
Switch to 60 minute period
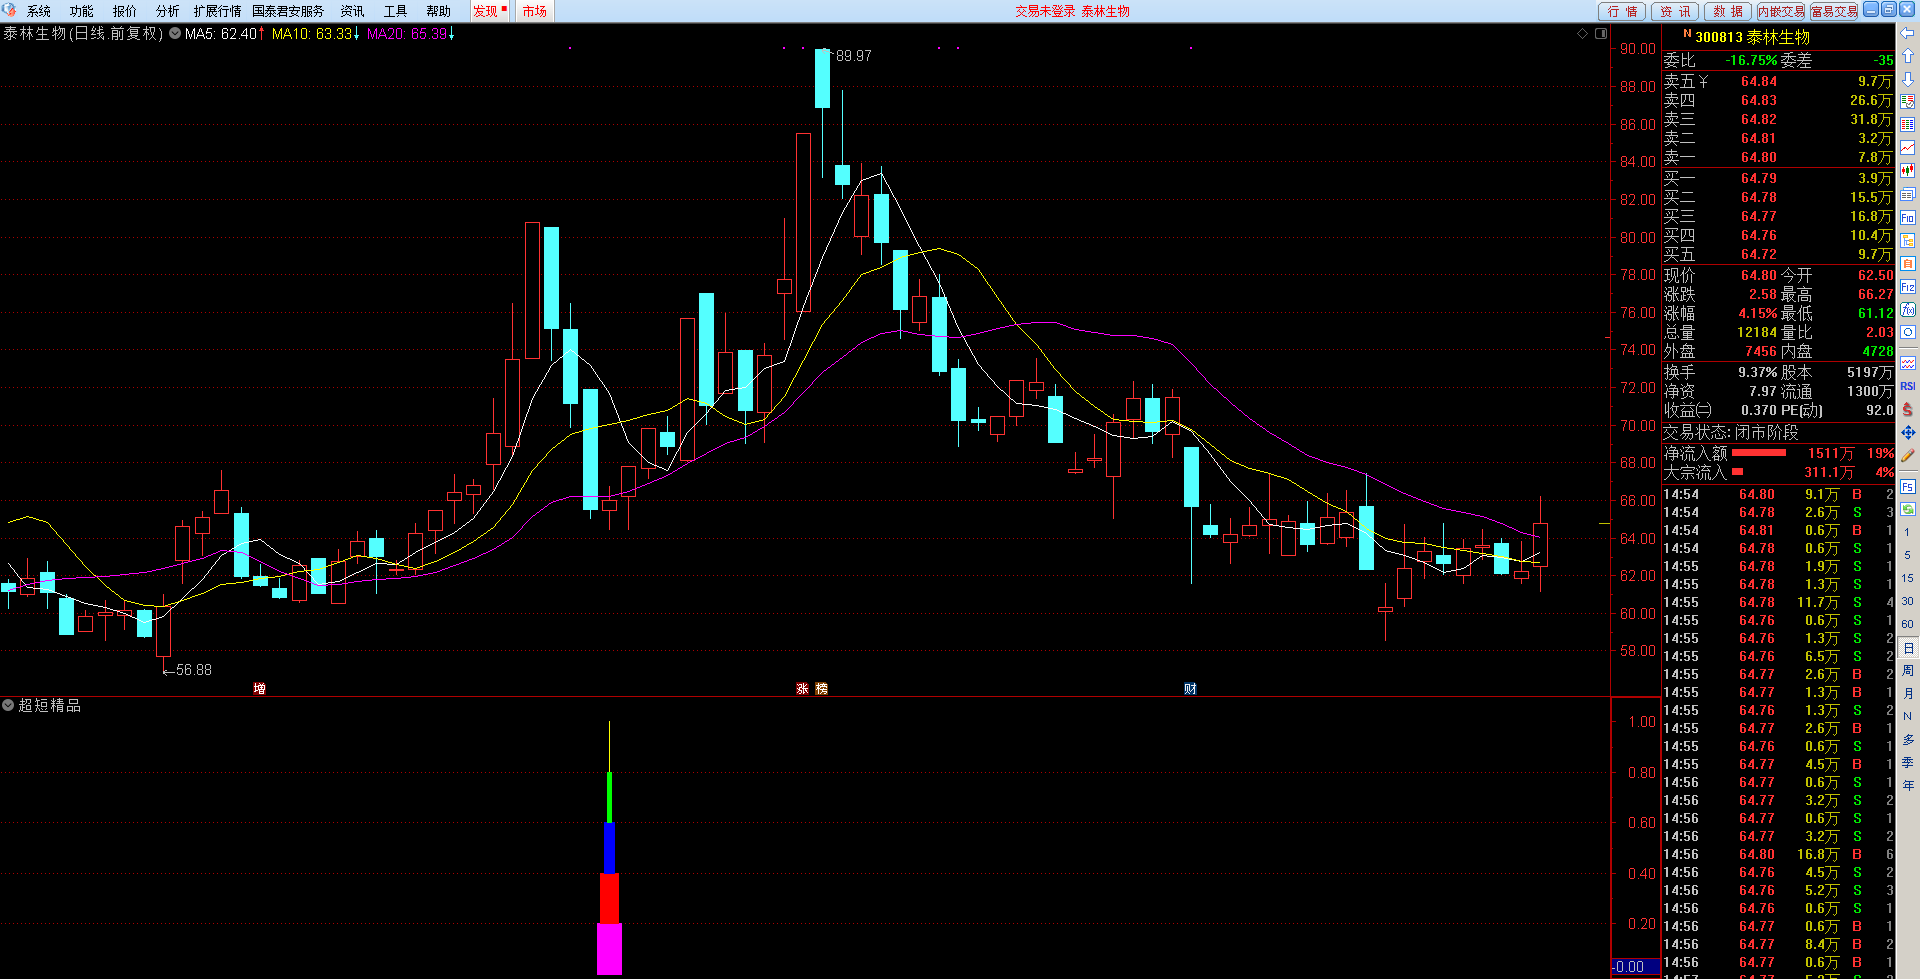[1907, 624]
